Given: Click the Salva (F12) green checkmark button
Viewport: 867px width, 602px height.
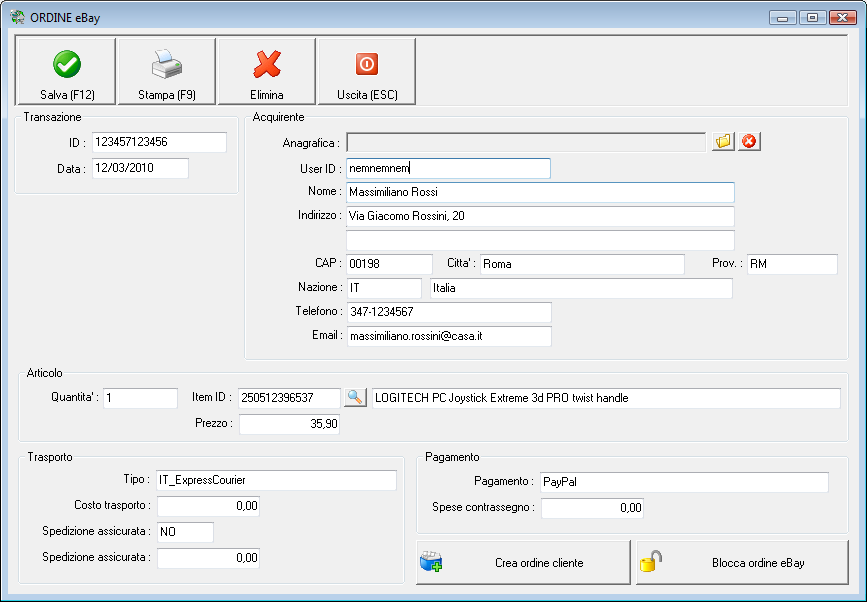Looking at the screenshot, I should pos(66,71).
